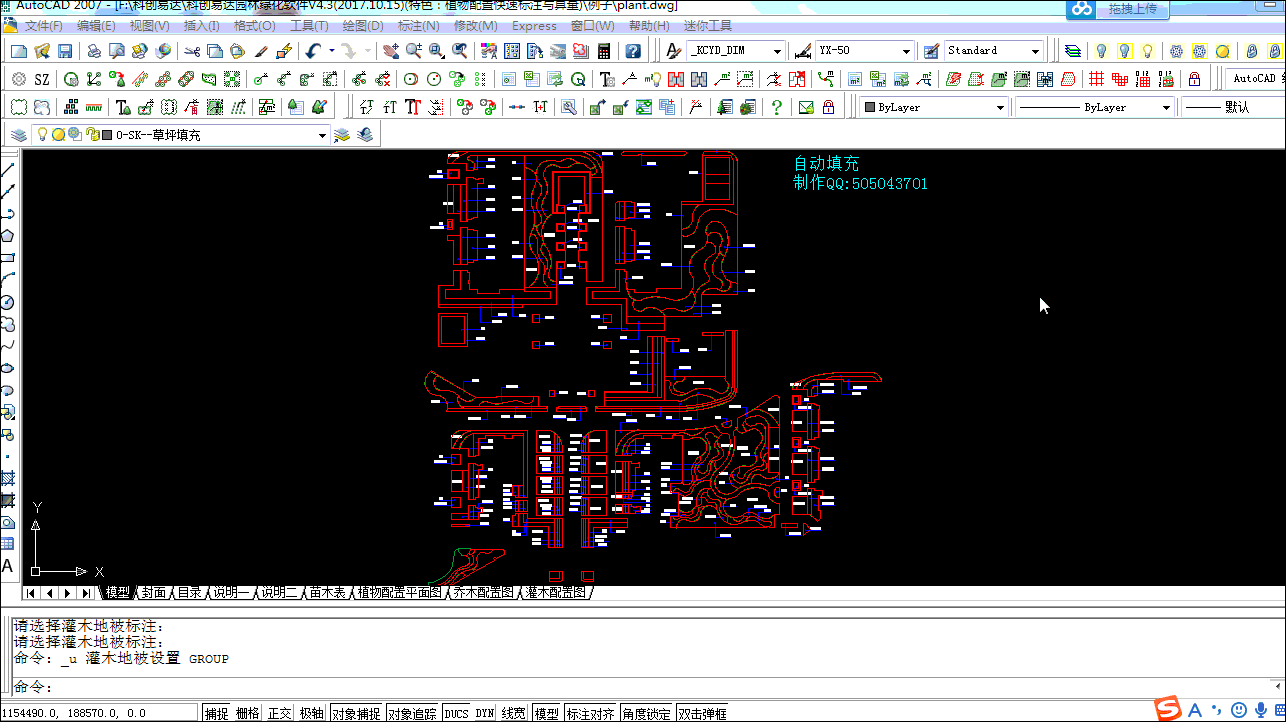The width and height of the screenshot is (1286, 722).
Task: Open the 编辑(E) menu
Action: pyautogui.click(x=96, y=26)
